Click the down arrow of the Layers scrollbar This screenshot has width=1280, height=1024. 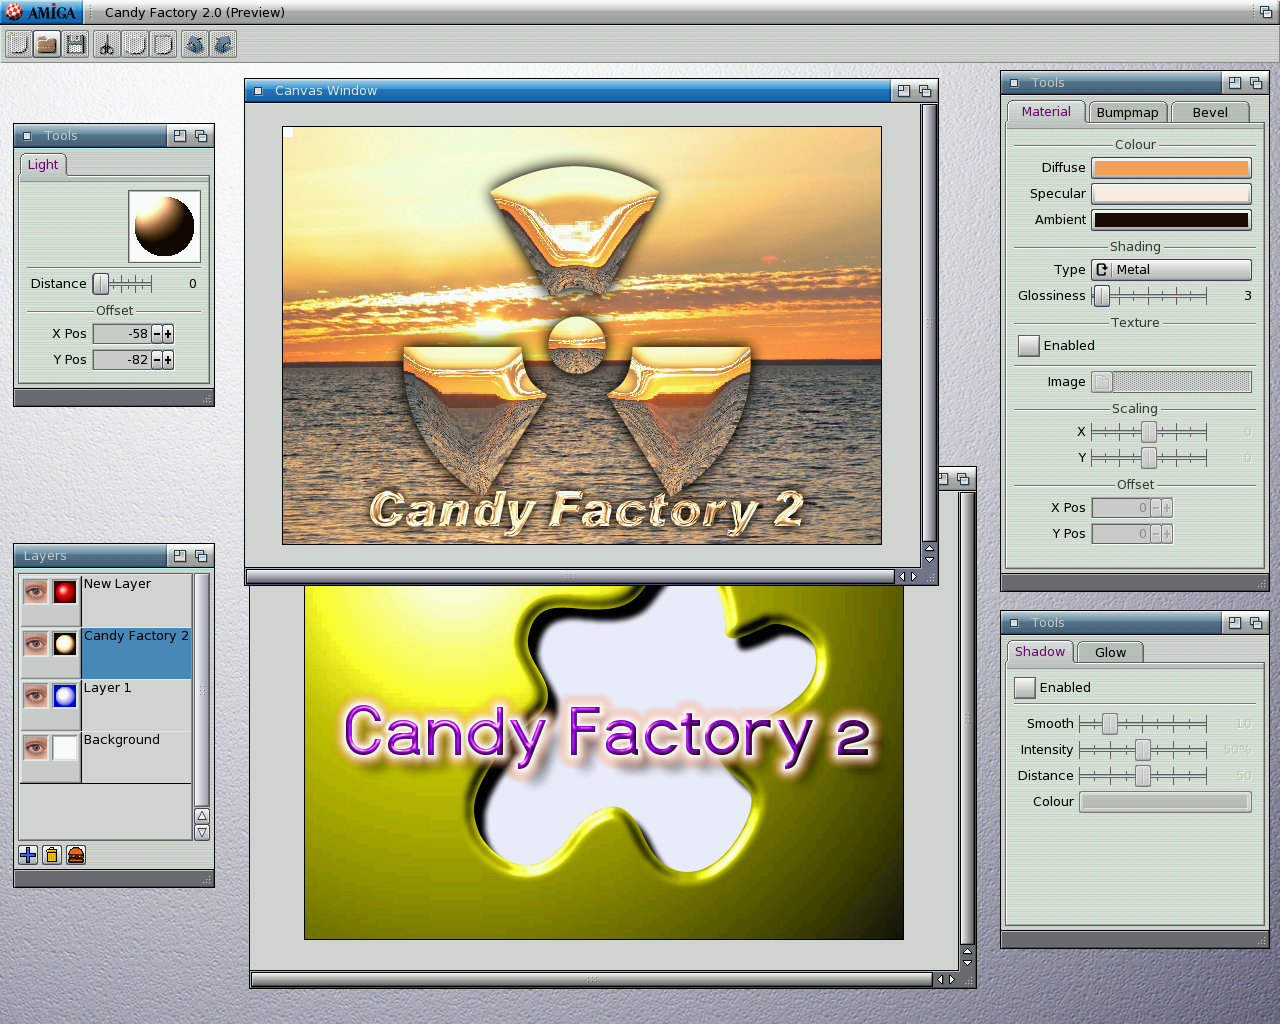pyautogui.click(x=202, y=832)
